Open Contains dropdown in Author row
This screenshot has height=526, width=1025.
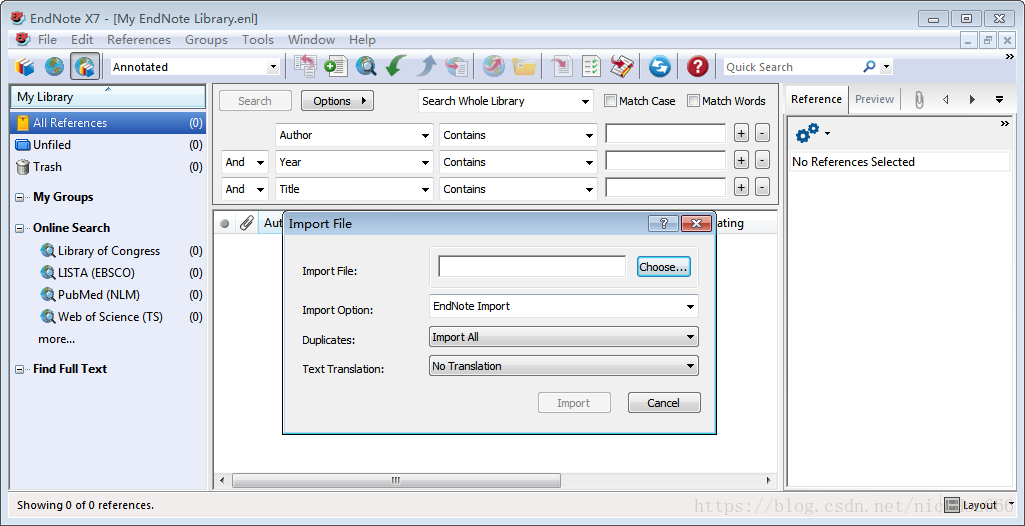518,135
